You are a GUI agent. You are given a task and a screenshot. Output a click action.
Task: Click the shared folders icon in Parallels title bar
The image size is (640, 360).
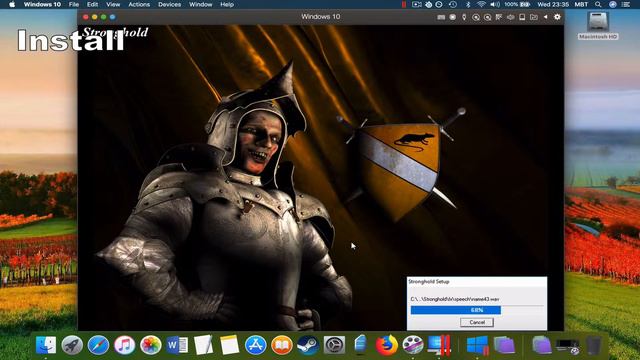(x=533, y=17)
